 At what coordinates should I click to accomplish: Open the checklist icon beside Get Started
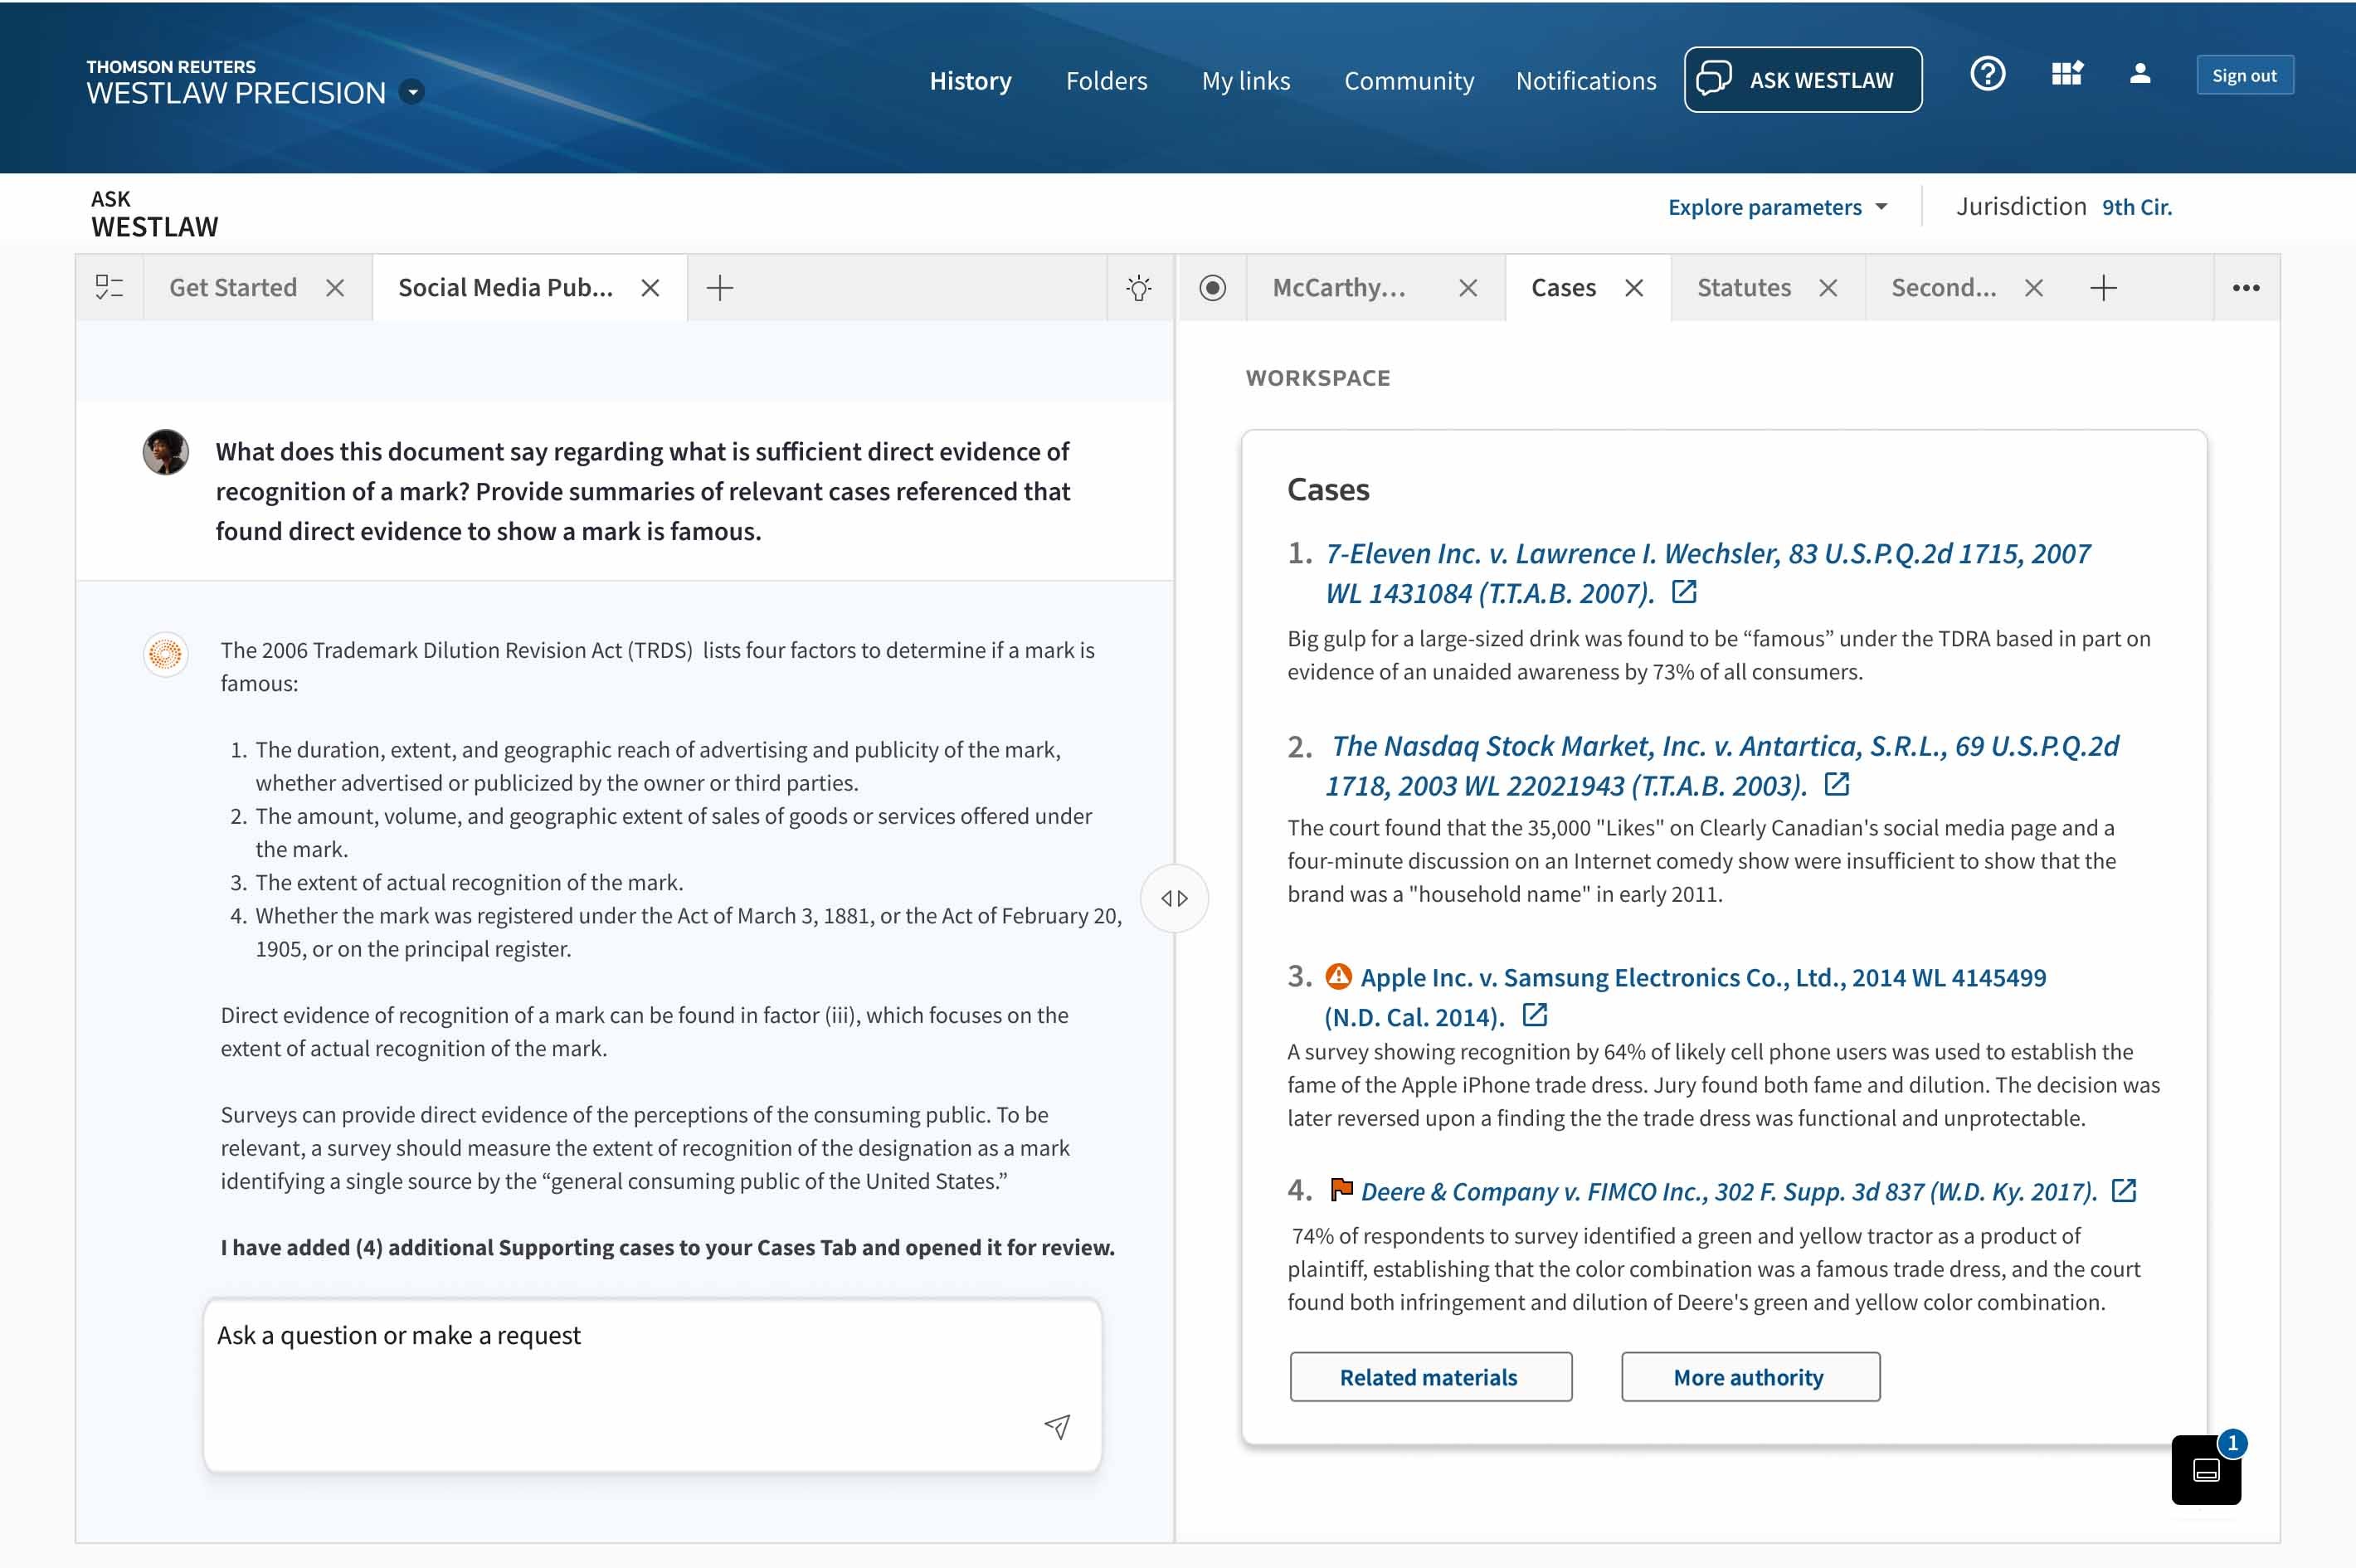coord(109,288)
